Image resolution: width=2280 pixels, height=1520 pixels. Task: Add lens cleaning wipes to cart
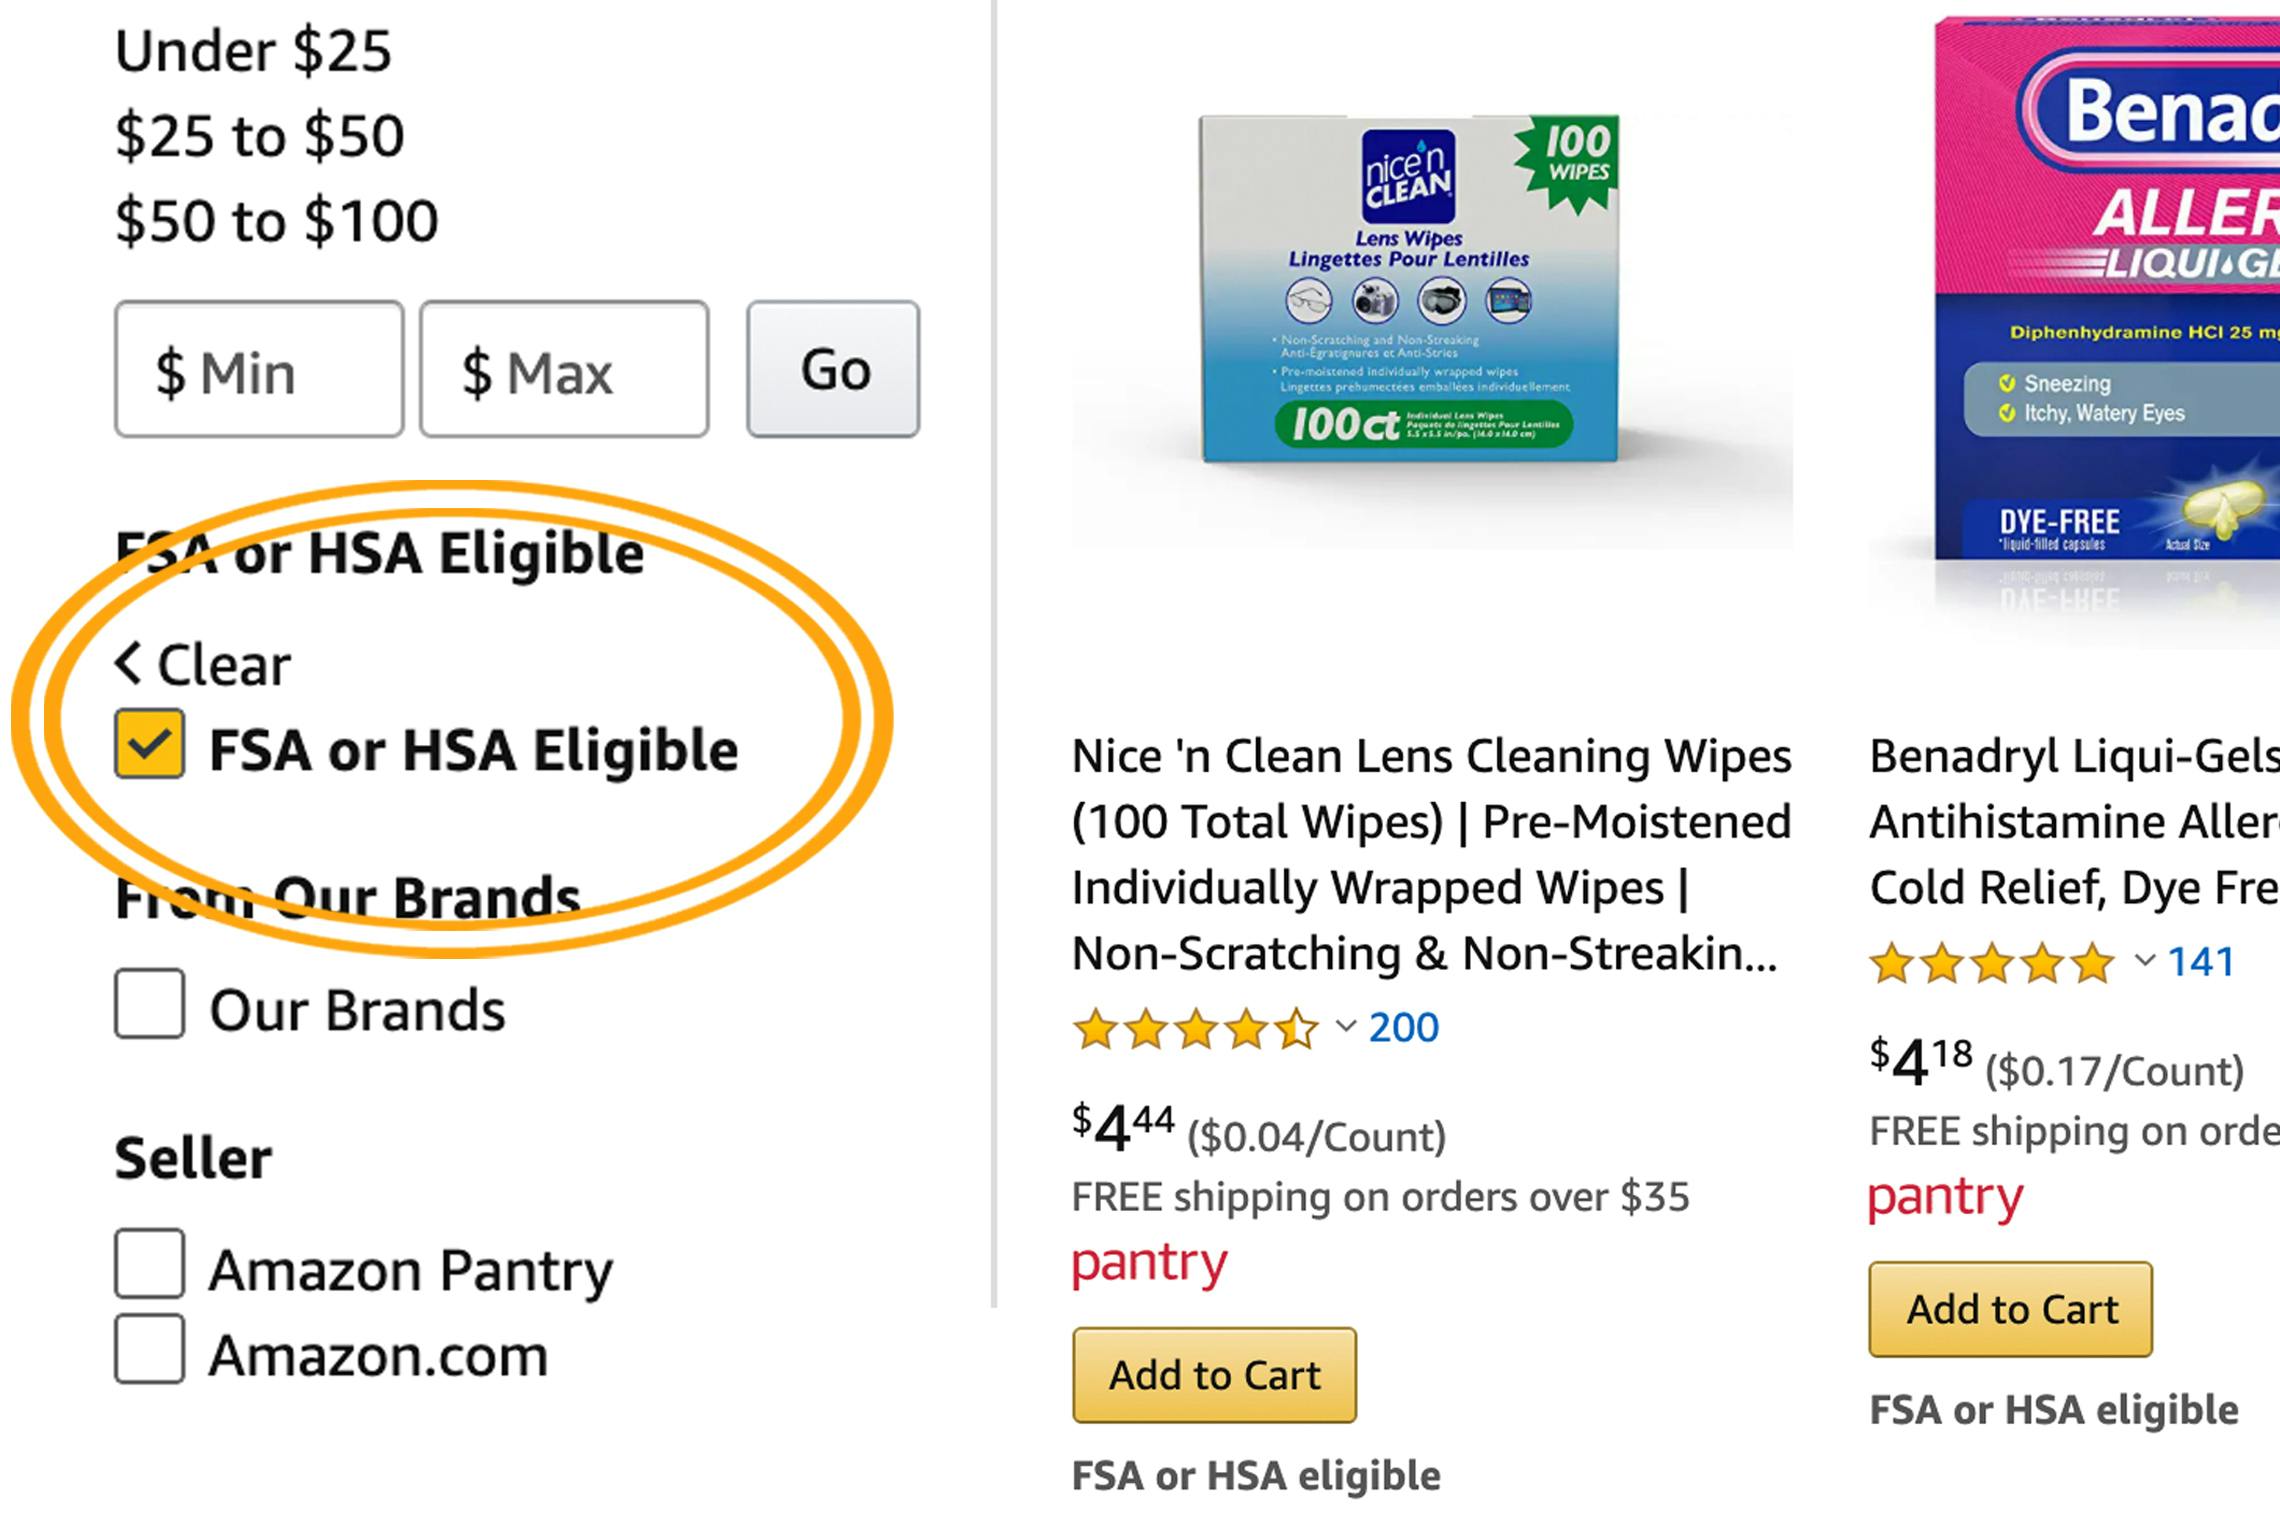(1214, 1375)
